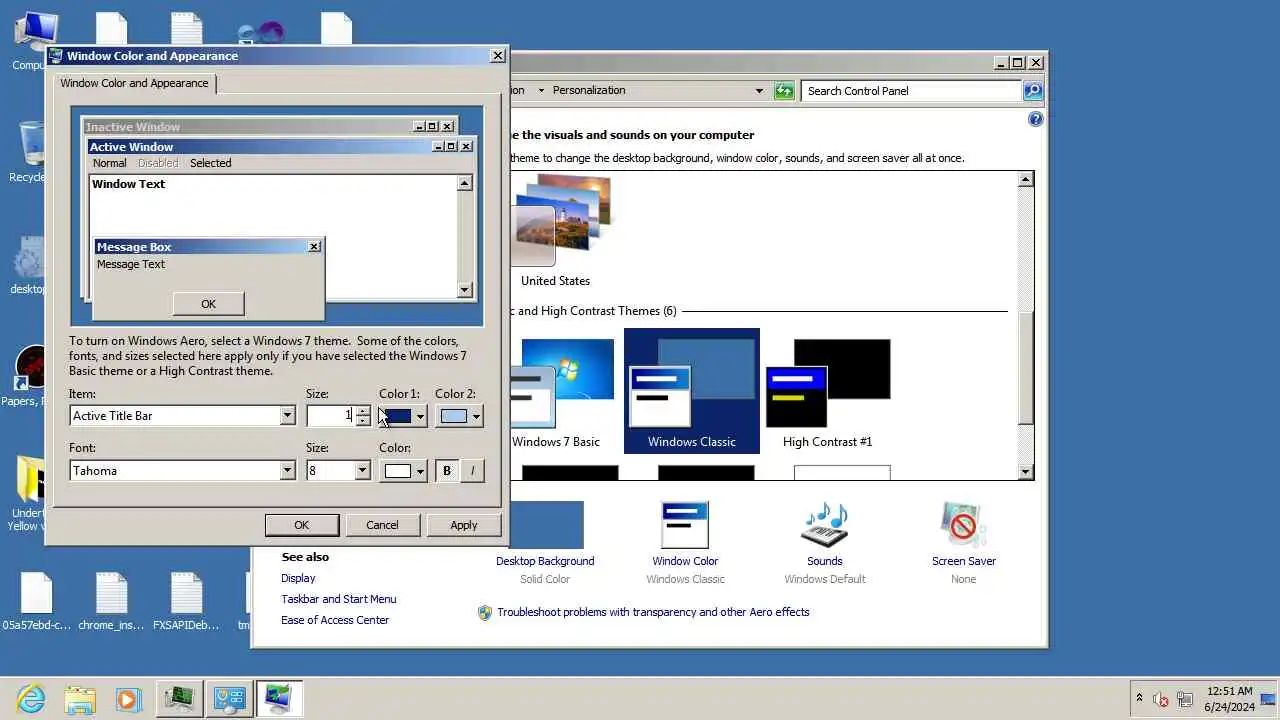
Task: Select the High Contrast #1 theme
Action: pyautogui.click(x=828, y=392)
